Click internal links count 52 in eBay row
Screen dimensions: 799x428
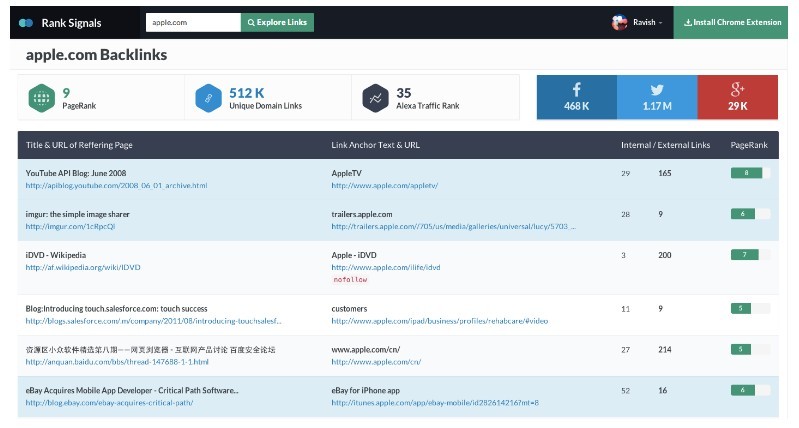pos(625,391)
